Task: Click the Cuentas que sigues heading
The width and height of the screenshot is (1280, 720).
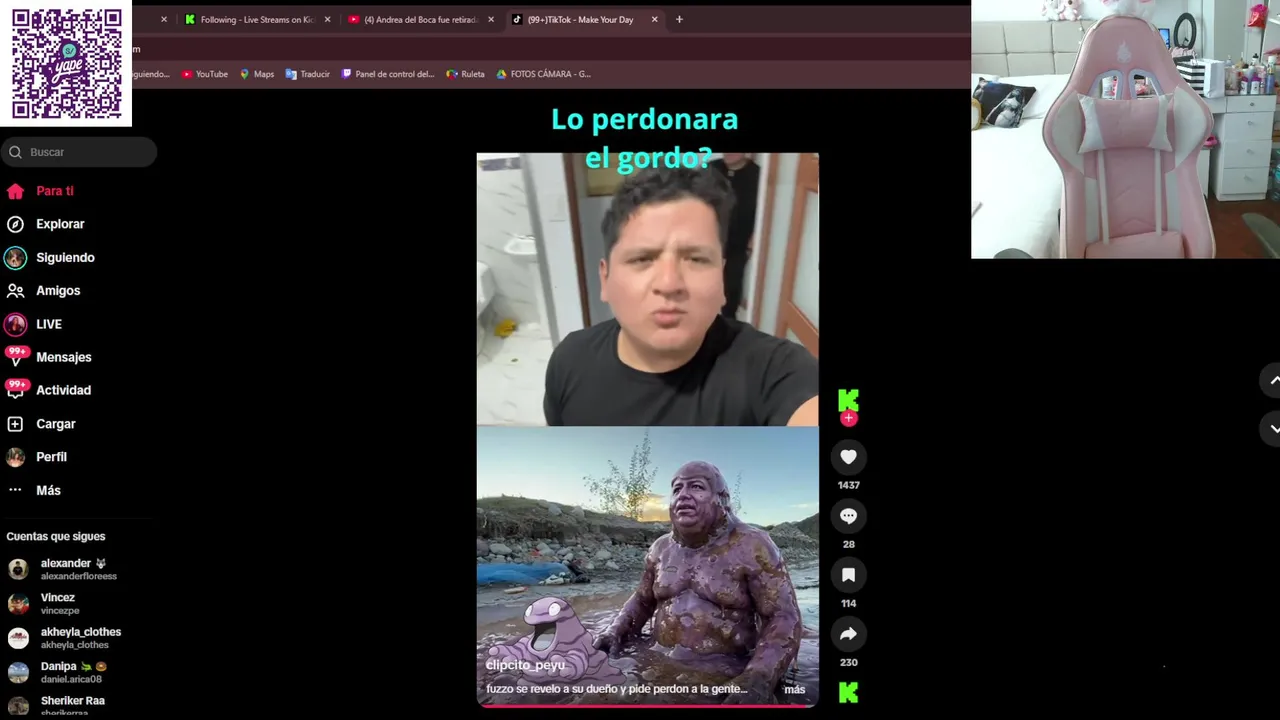Action: coord(56,537)
